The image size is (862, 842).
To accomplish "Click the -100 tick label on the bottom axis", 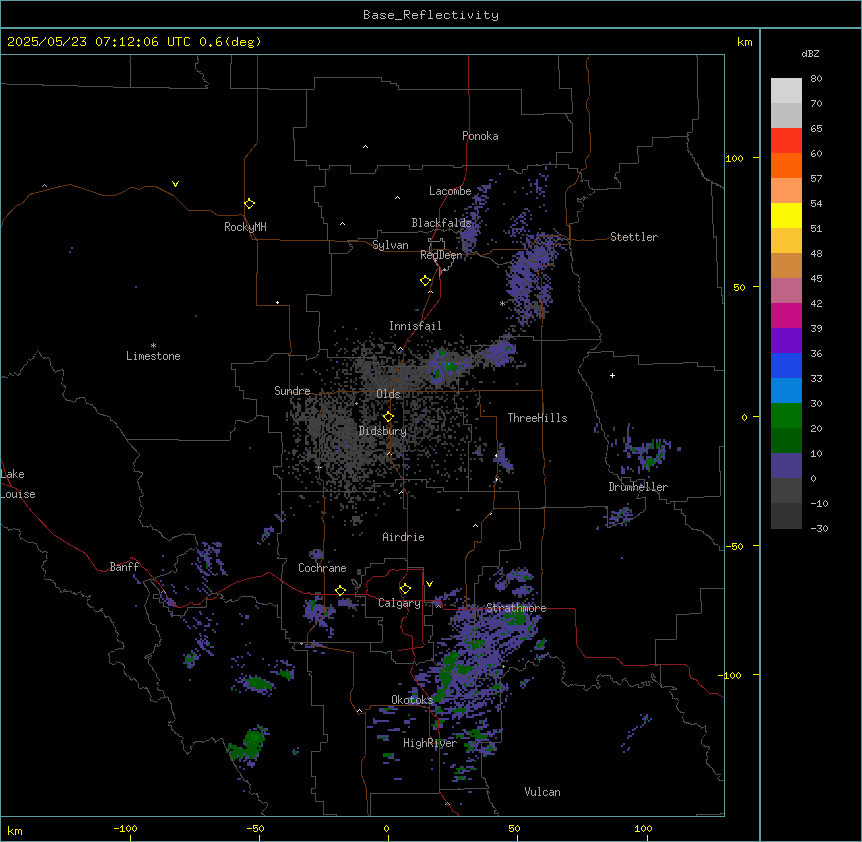I will [125, 829].
